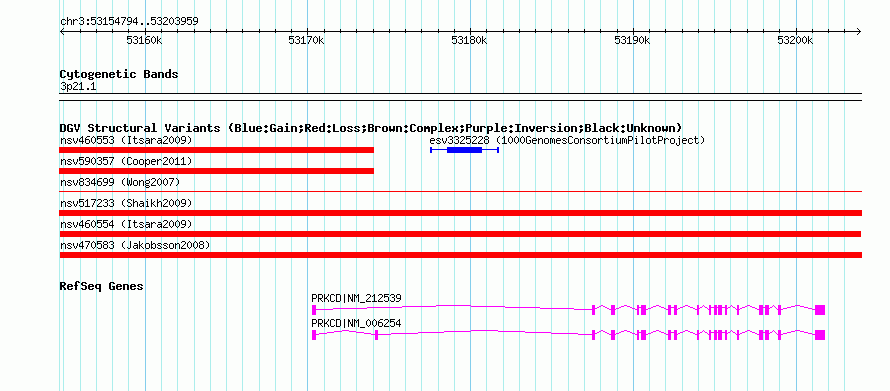Open esv3325228 1000GenomesConsortiumPilotProject label
The width and height of the screenshot is (890, 391).
click(567, 140)
